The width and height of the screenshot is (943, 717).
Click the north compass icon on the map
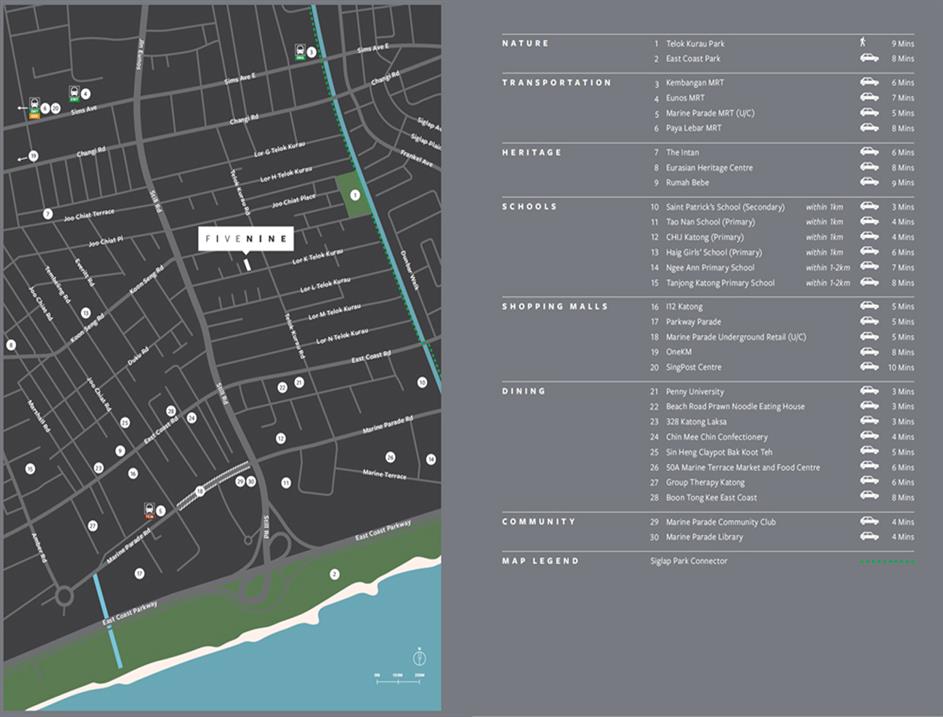(419, 658)
